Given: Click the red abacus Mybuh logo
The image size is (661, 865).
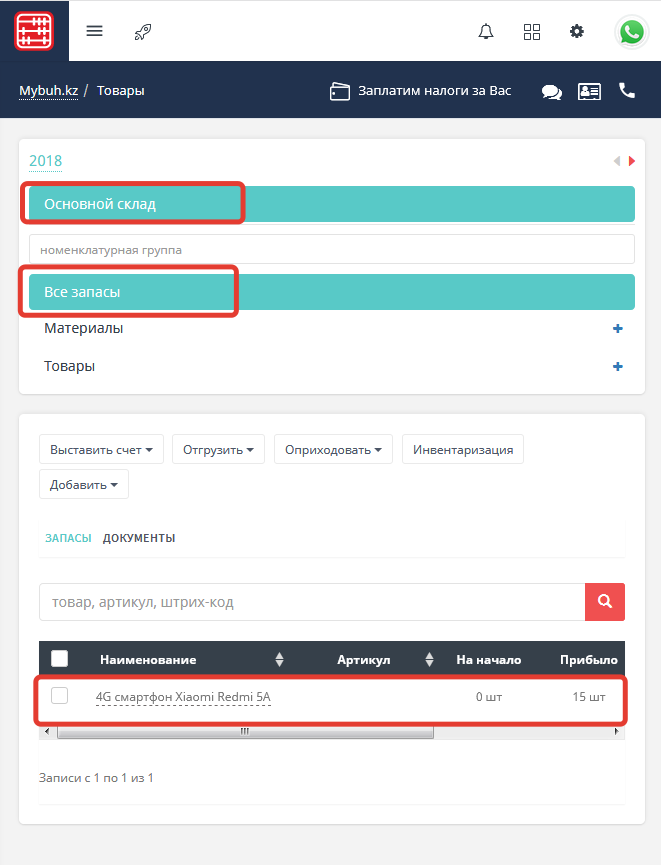Looking at the screenshot, I should pos(34,31).
